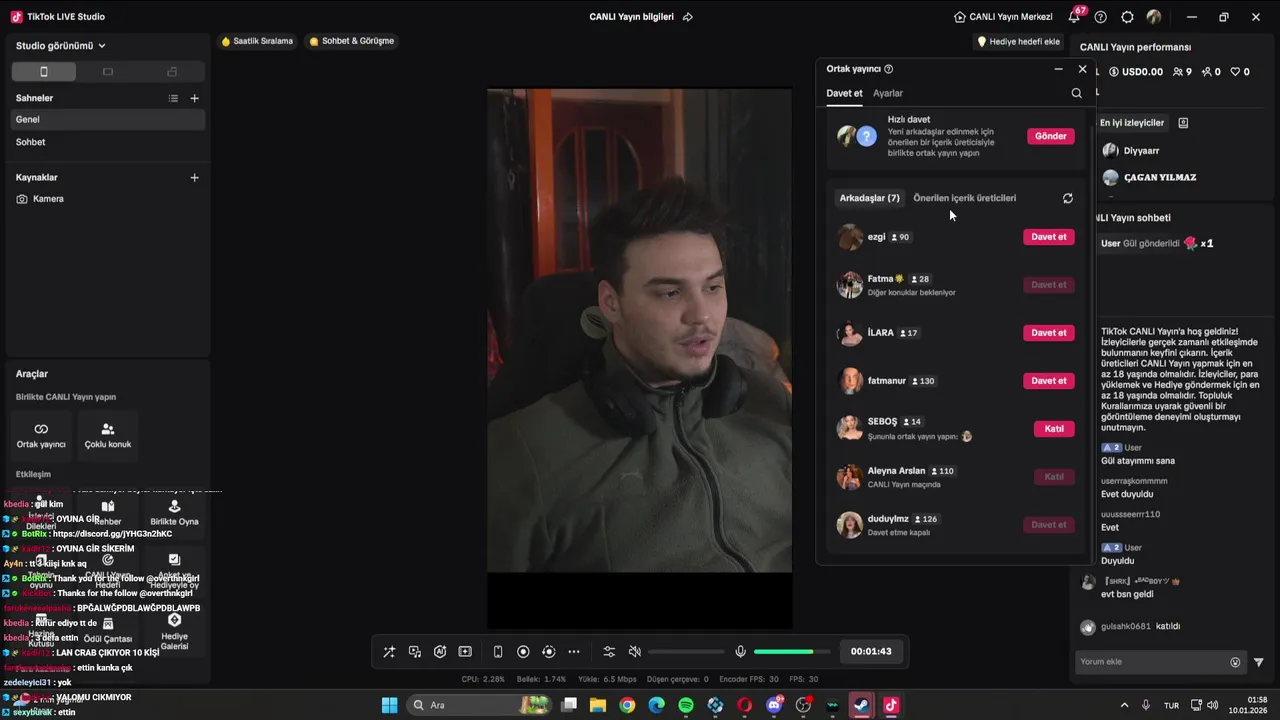Screen dimensions: 1280x720
Task: Click Aleyna Arslan's avatar
Action: (850, 477)
